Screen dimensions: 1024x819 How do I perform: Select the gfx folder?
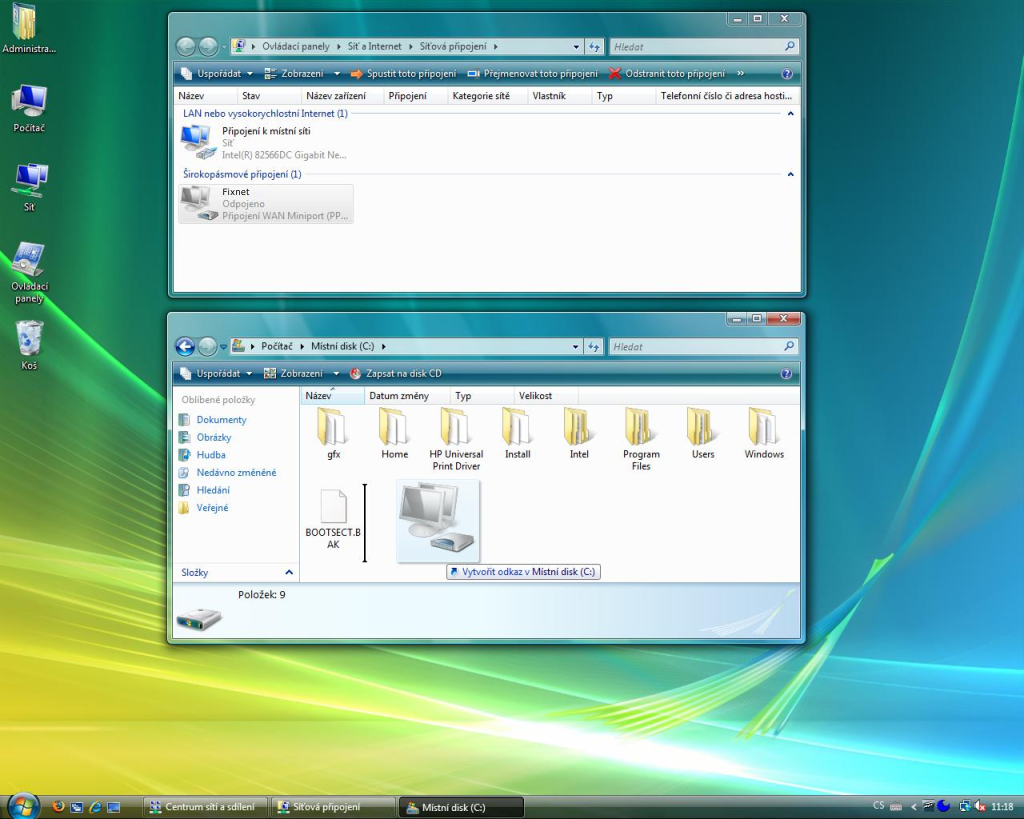pos(333,434)
